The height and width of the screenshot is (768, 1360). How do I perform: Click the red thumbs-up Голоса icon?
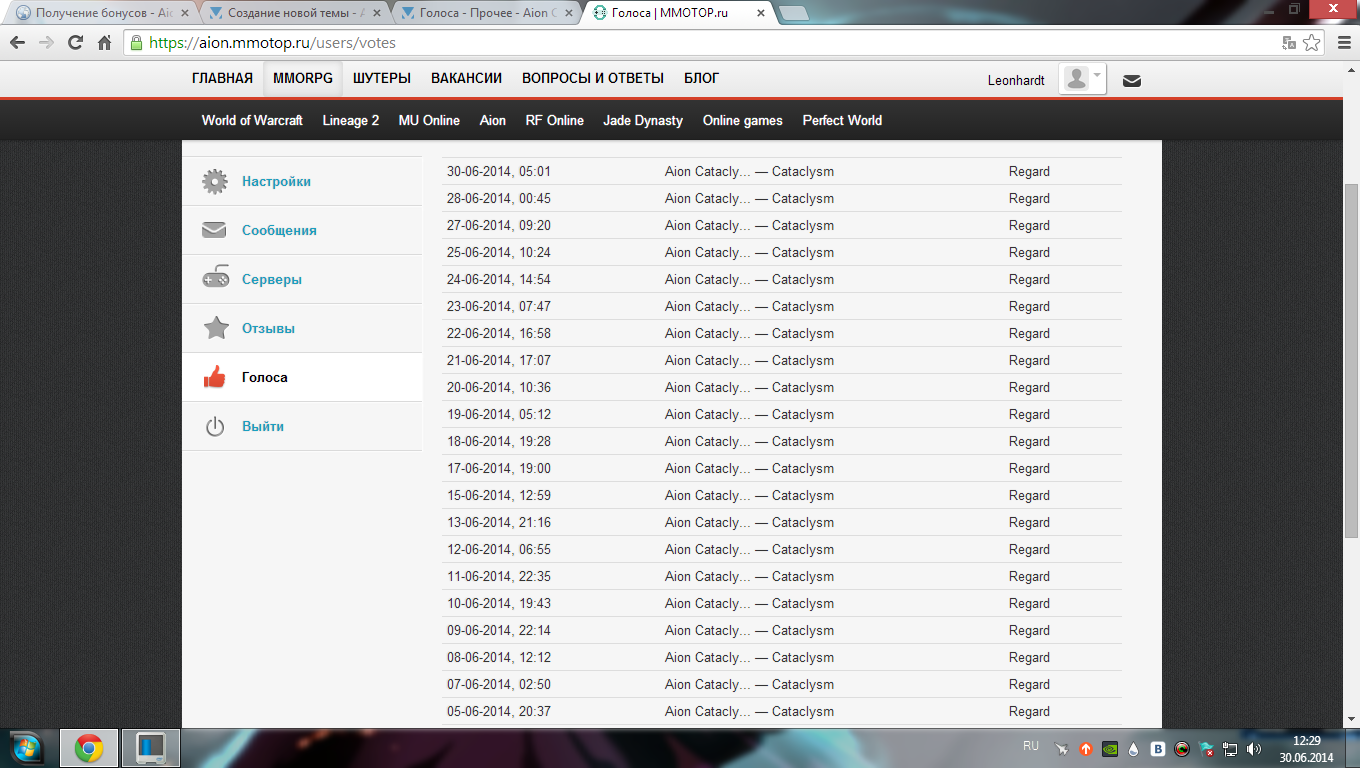pyautogui.click(x=214, y=377)
